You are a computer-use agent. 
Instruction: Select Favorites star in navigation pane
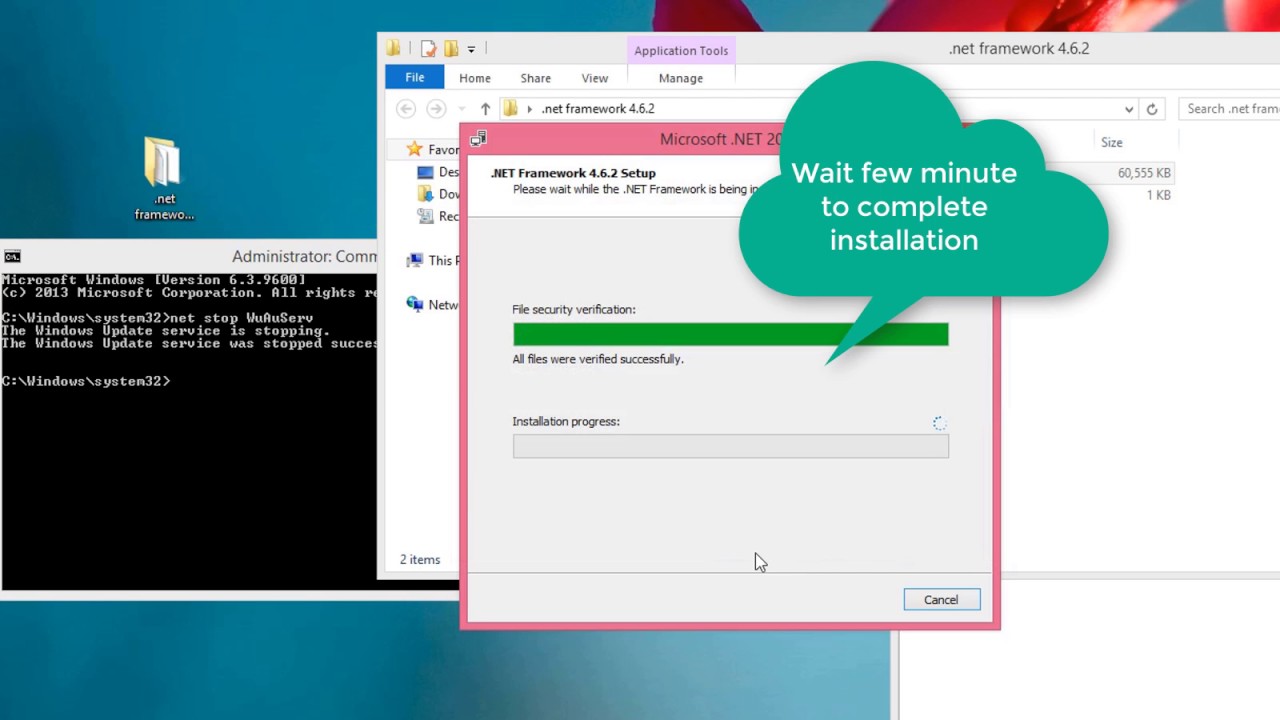414,149
